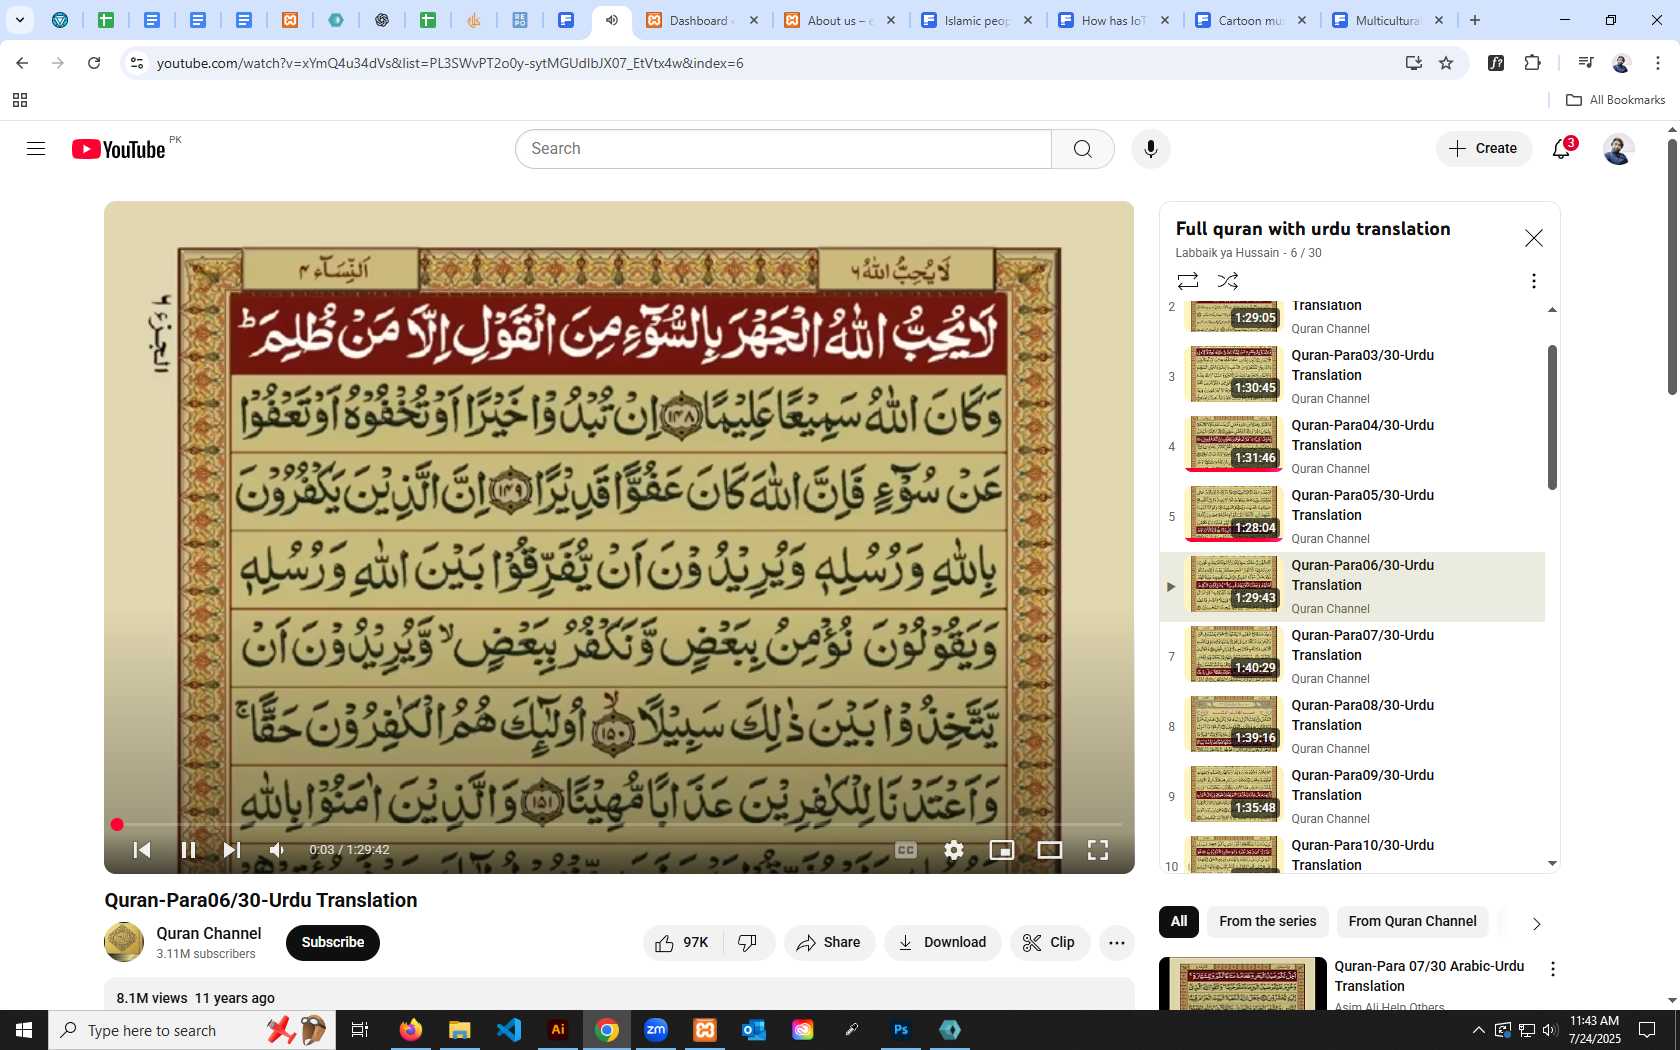
Task: Open Chrome extensions puzzle icon
Action: click(x=1532, y=63)
